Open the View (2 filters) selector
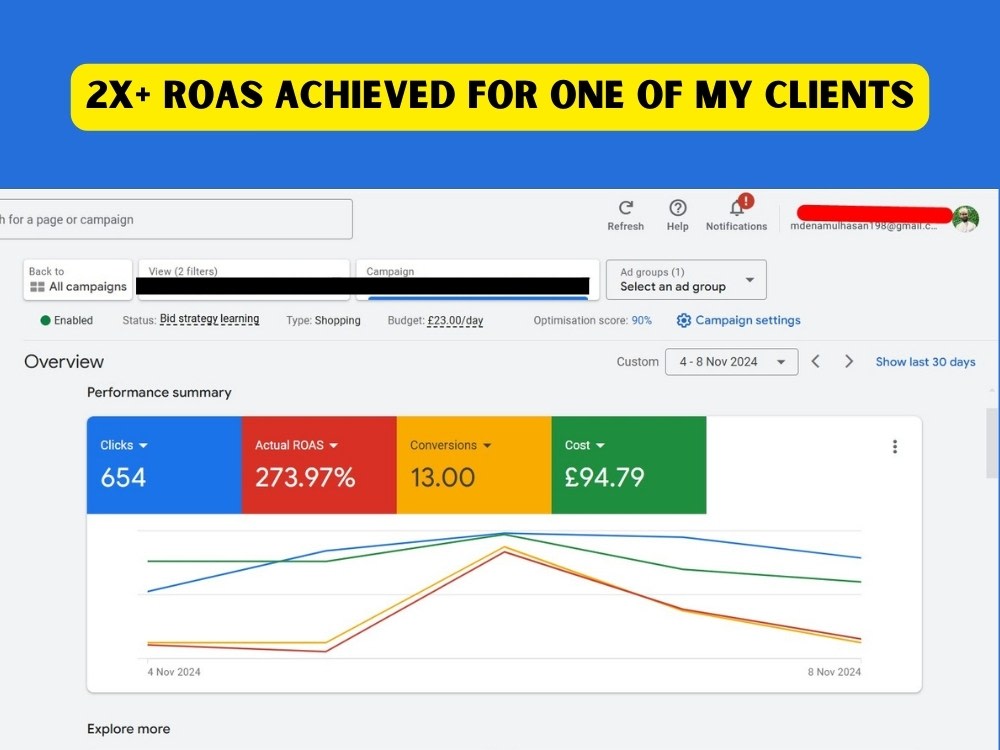The image size is (1000, 750). 244,279
